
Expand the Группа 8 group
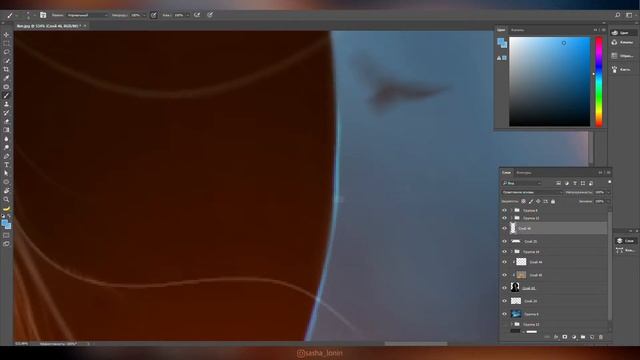pyautogui.click(x=511, y=210)
